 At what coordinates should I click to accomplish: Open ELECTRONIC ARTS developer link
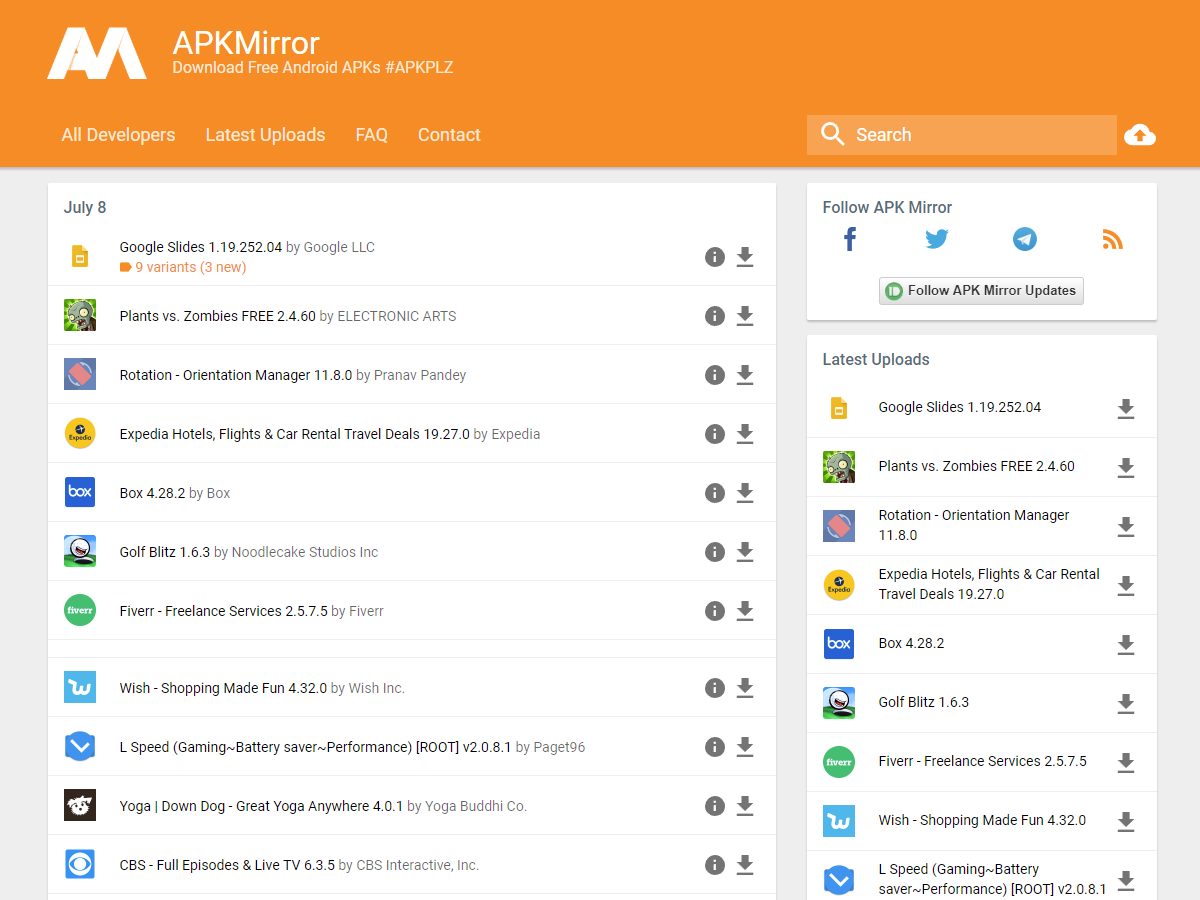(397, 316)
